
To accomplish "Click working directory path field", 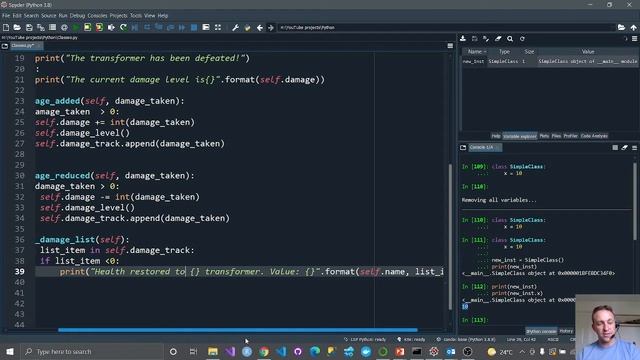I will click(x=446, y=27).
